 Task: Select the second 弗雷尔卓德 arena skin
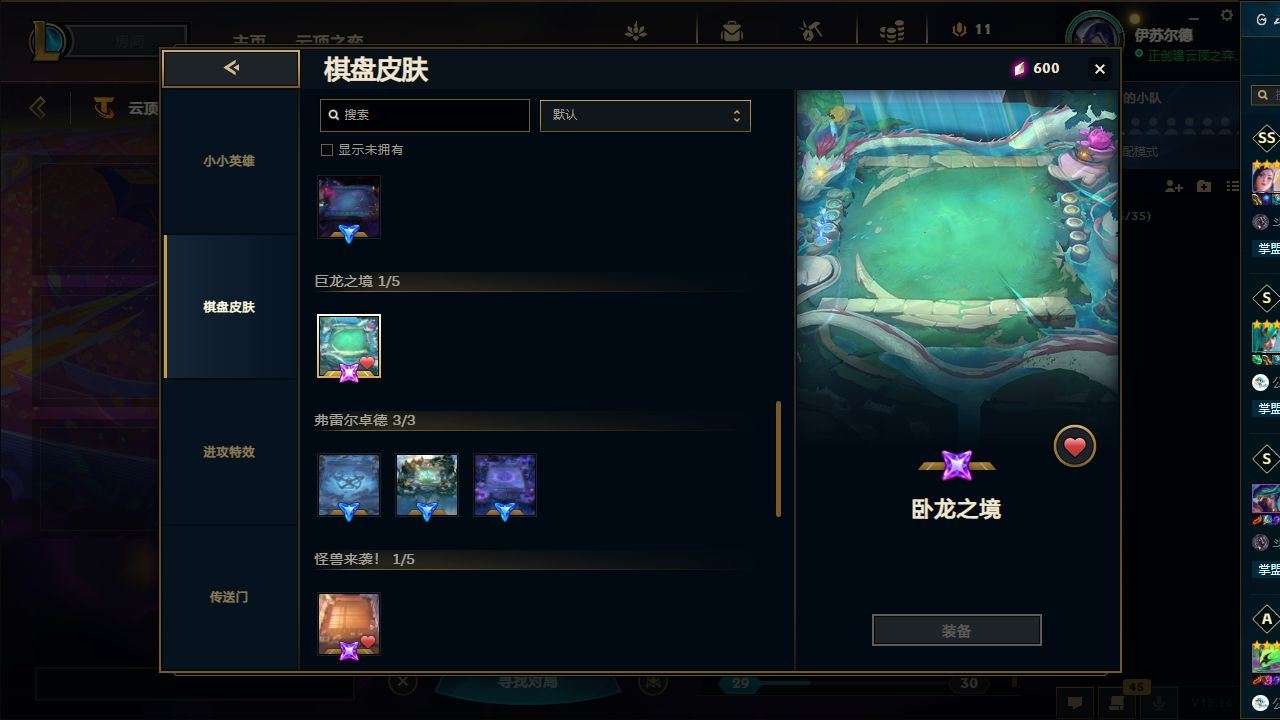pos(427,485)
